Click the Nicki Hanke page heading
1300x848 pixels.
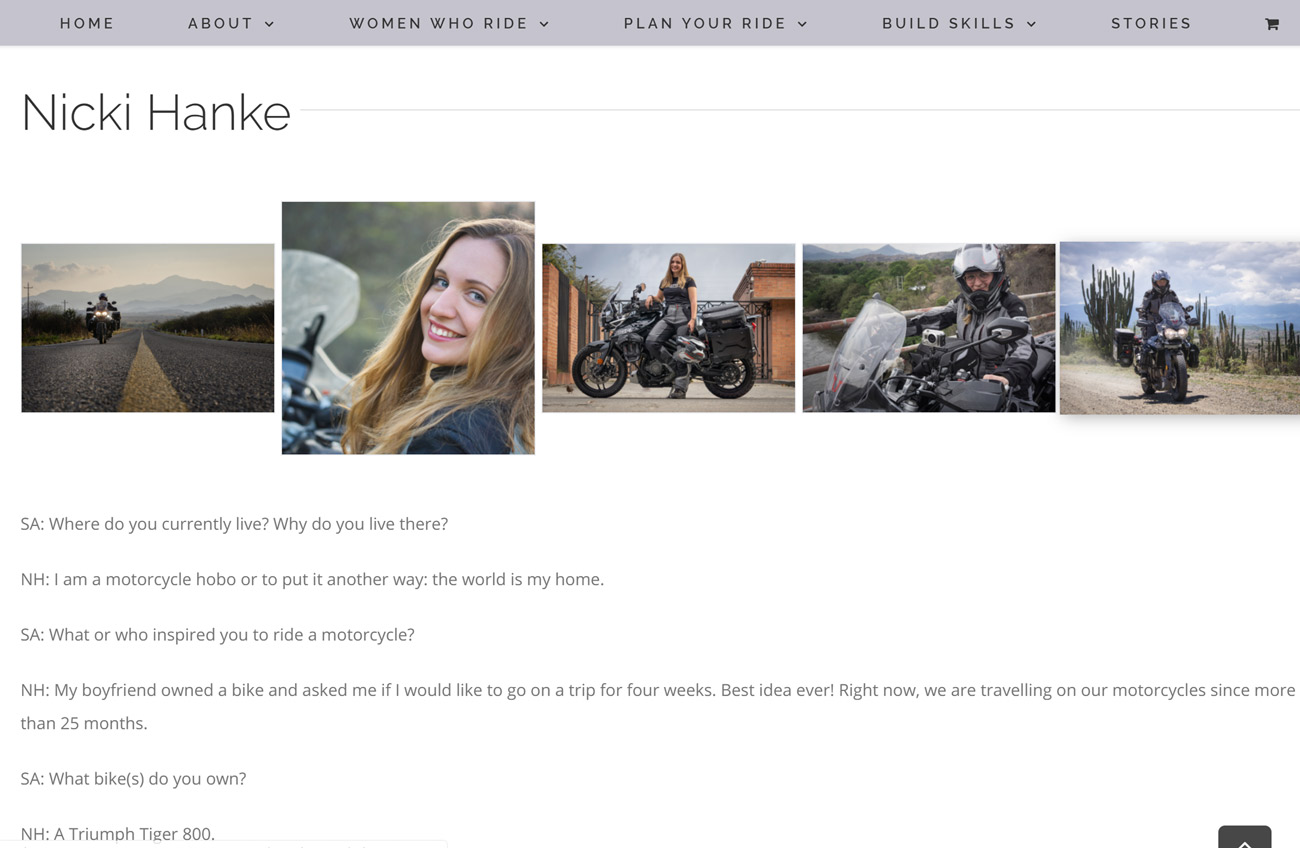(156, 112)
